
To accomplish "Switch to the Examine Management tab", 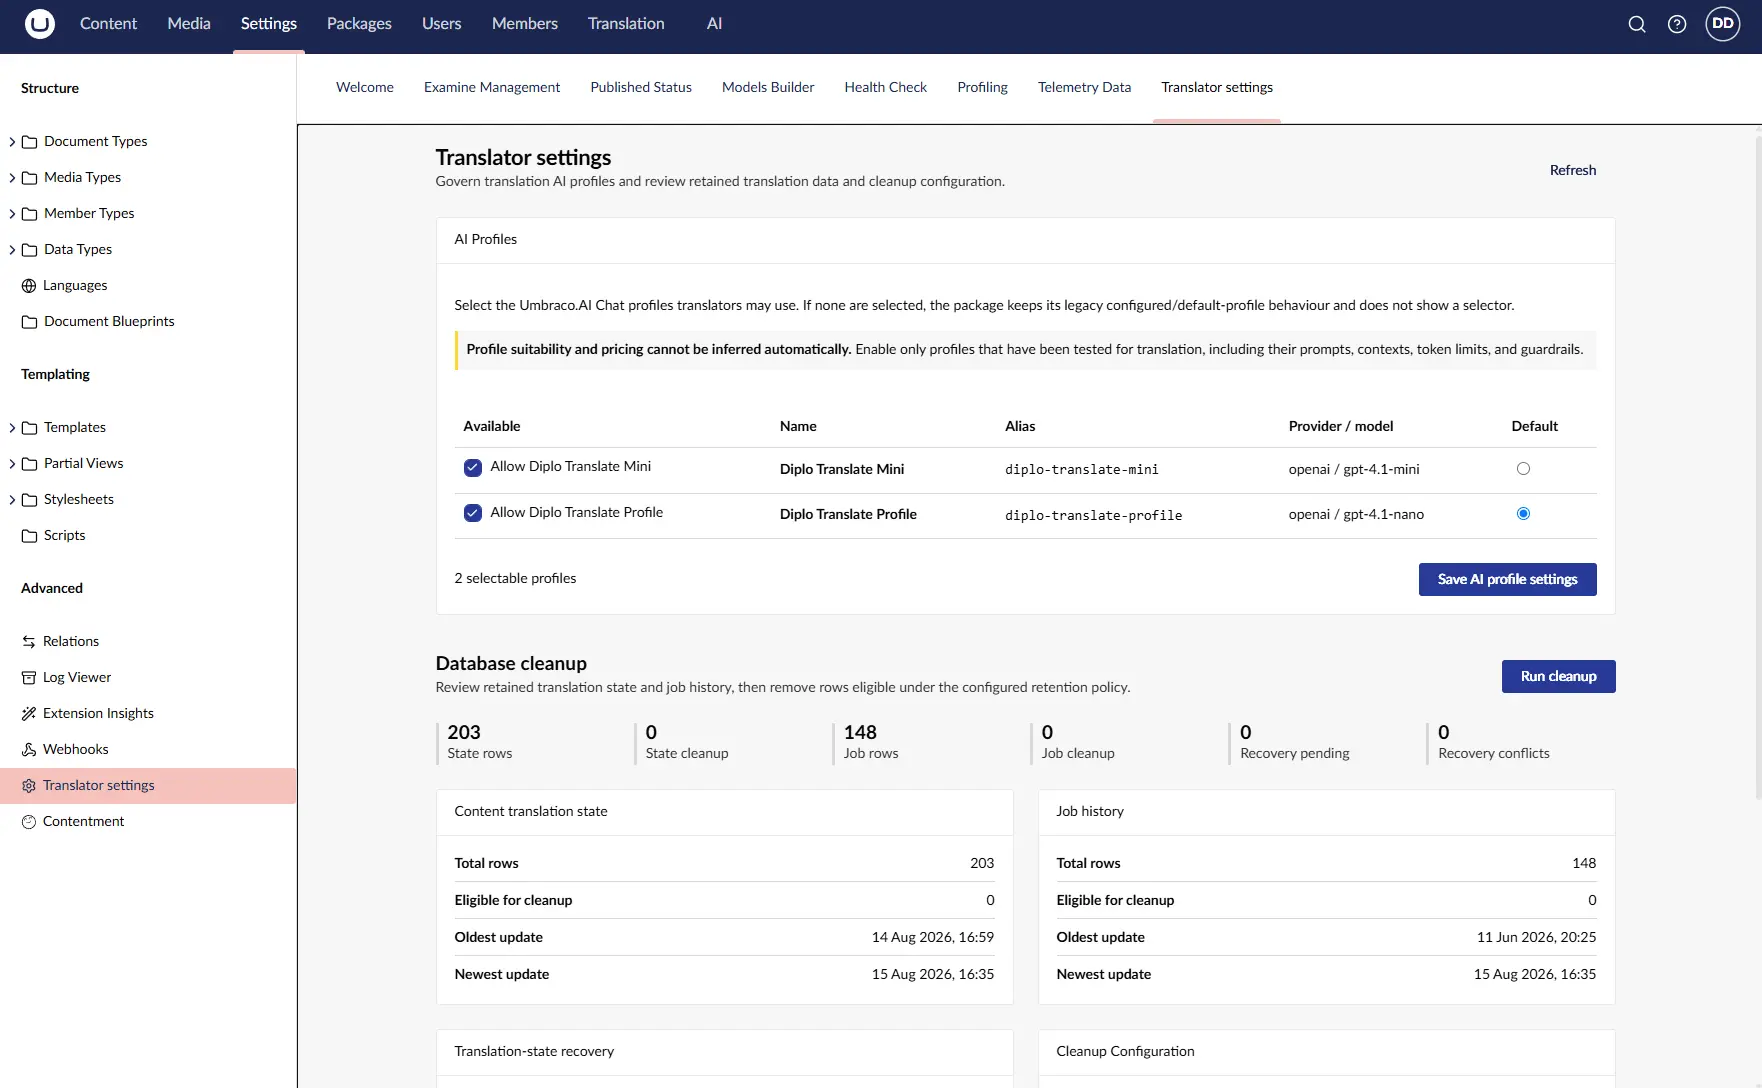I will coord(492,87).
